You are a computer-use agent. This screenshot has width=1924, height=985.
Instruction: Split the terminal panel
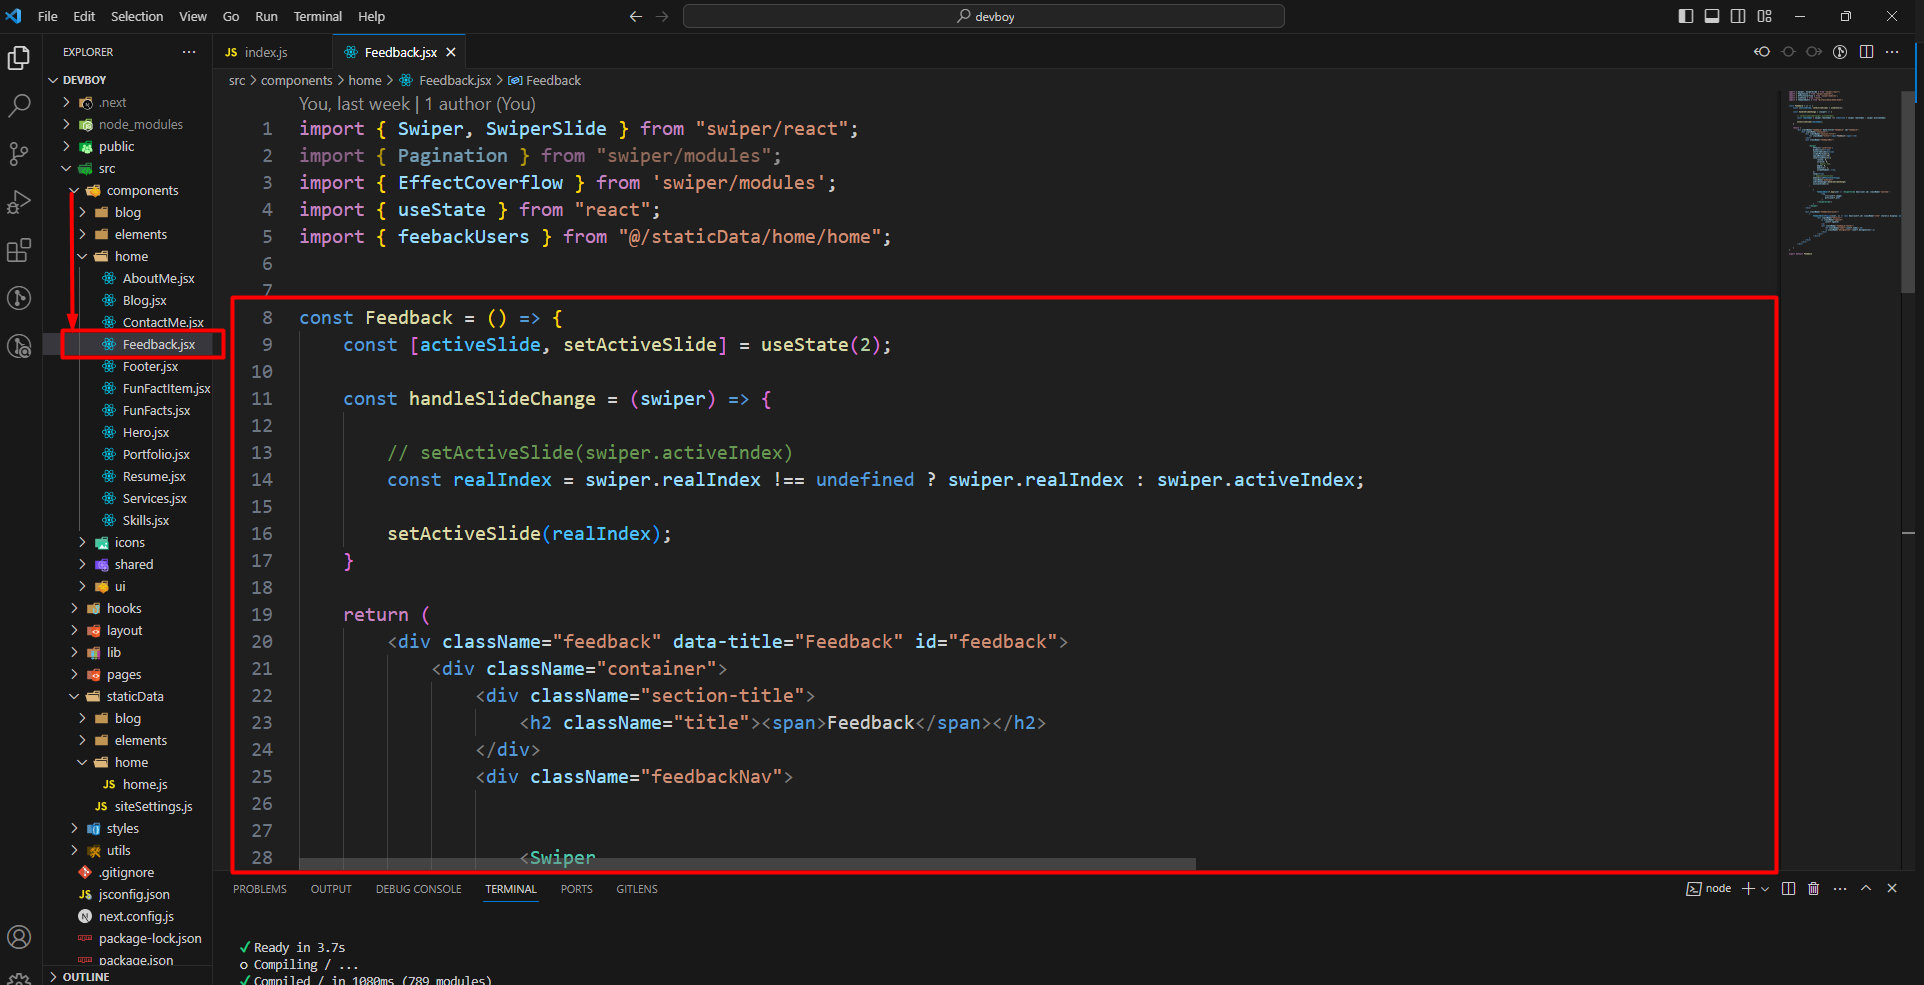click(x=1789, y=888)
